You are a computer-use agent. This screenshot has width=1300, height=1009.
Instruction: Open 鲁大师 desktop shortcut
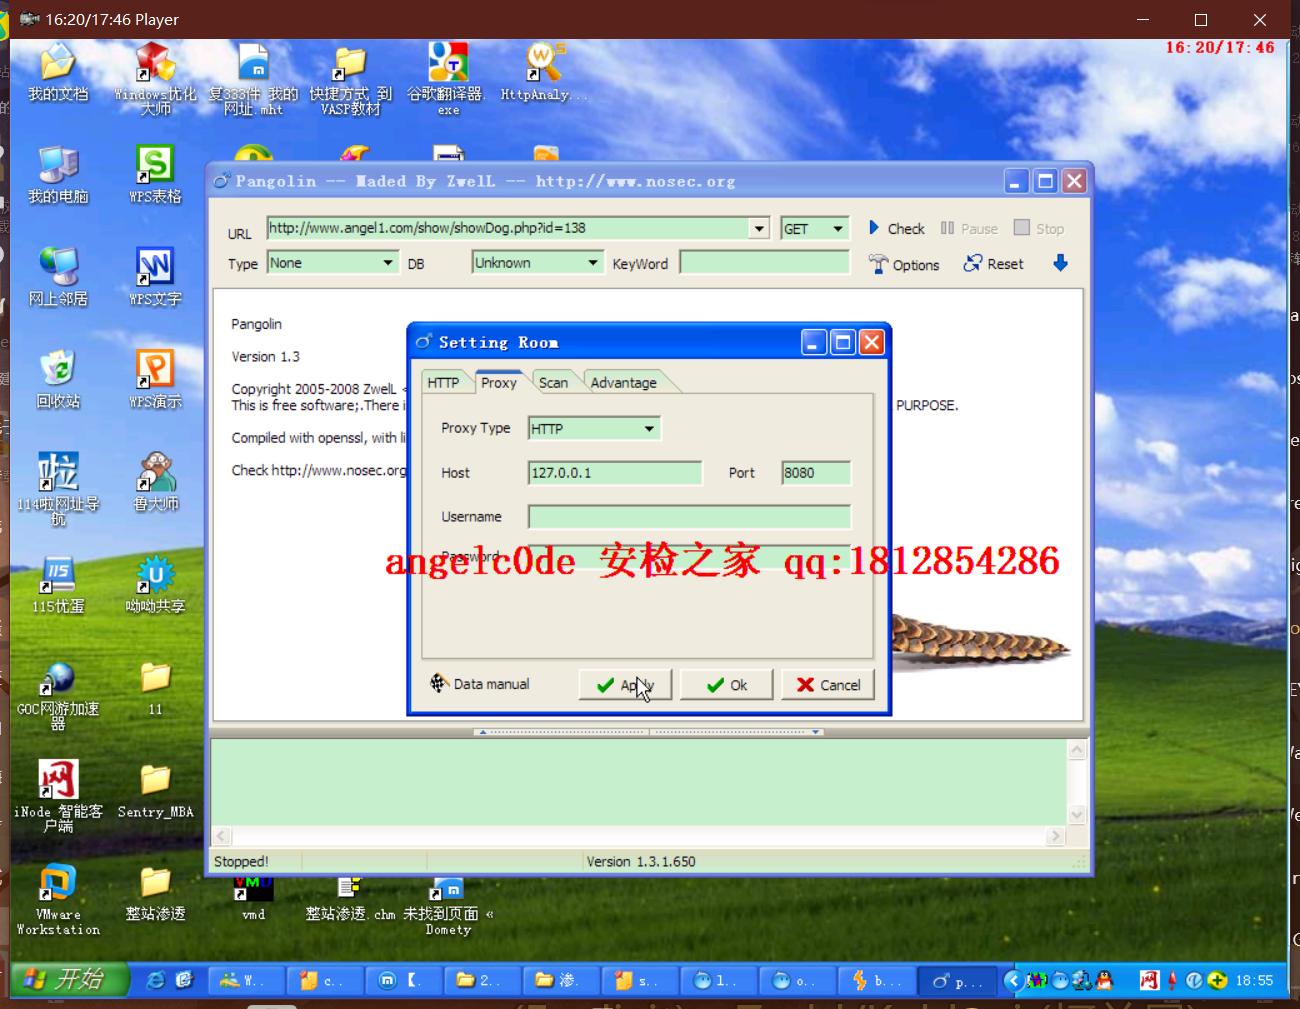(x=155, y=481)
